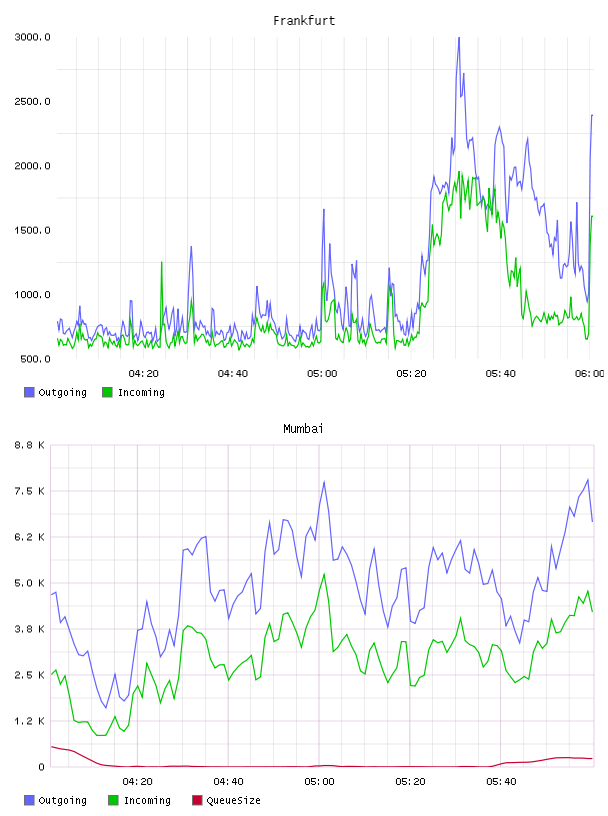Click the 2000.0 y-axis label in Frankfurt chart
Viewport: 608px width, 816px height.
(32, 166)
